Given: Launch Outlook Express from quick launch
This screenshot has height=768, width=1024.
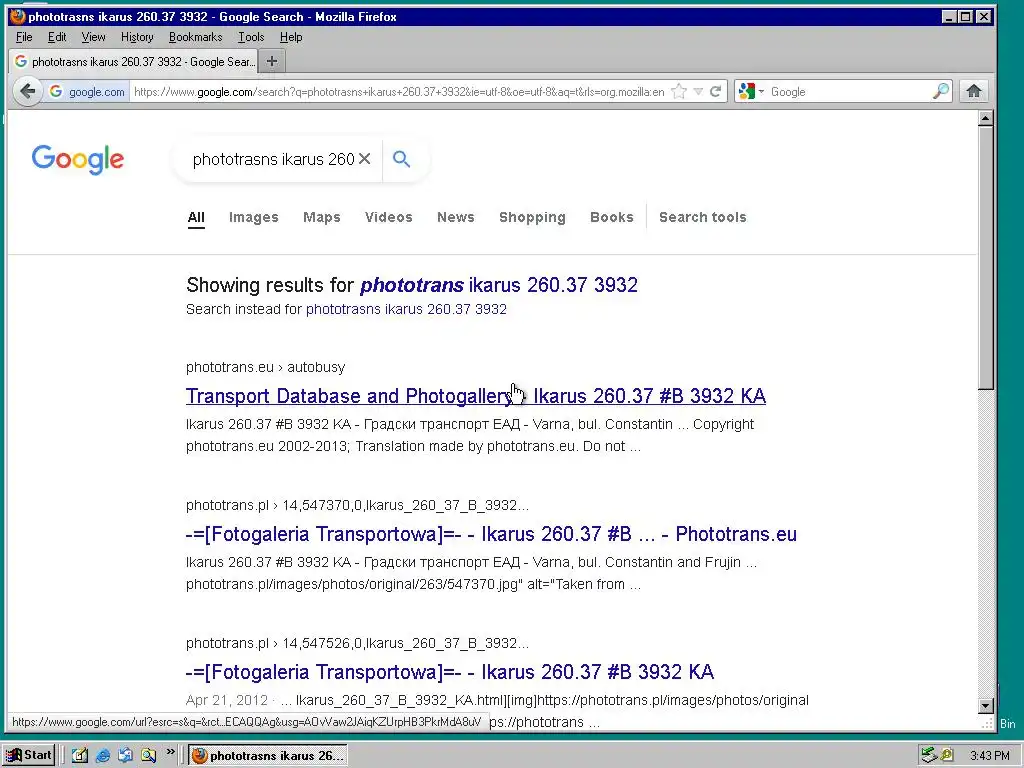Looking at the screenshot, I should pyautogui.click(x=125, y=755).
